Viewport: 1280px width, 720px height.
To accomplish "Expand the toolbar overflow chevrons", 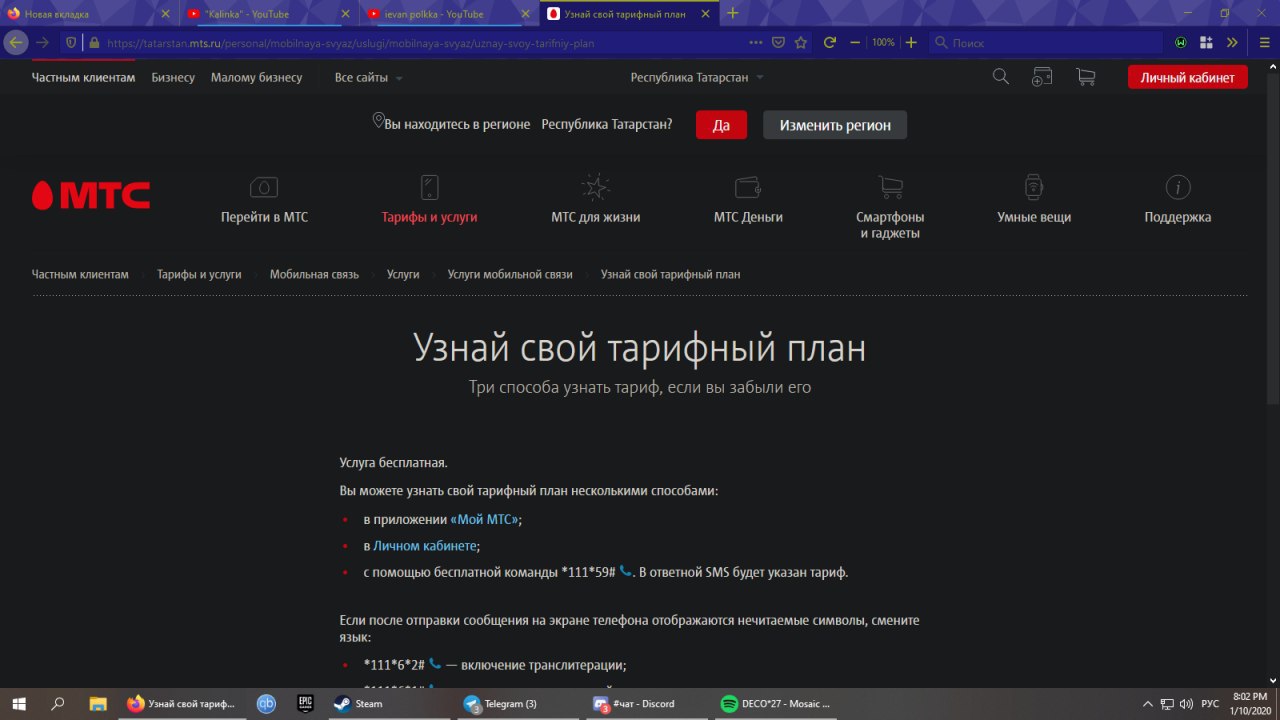I will pos(1232,43).
